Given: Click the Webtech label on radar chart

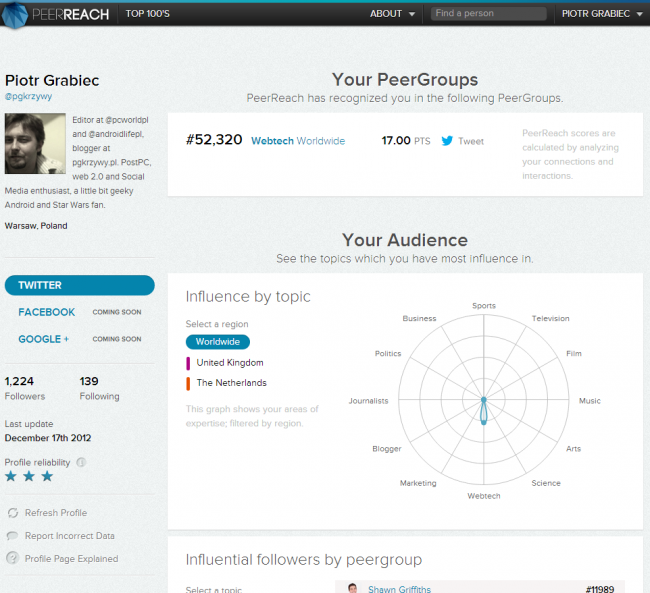Looking at the screenshot, I should tap(484, 496).
